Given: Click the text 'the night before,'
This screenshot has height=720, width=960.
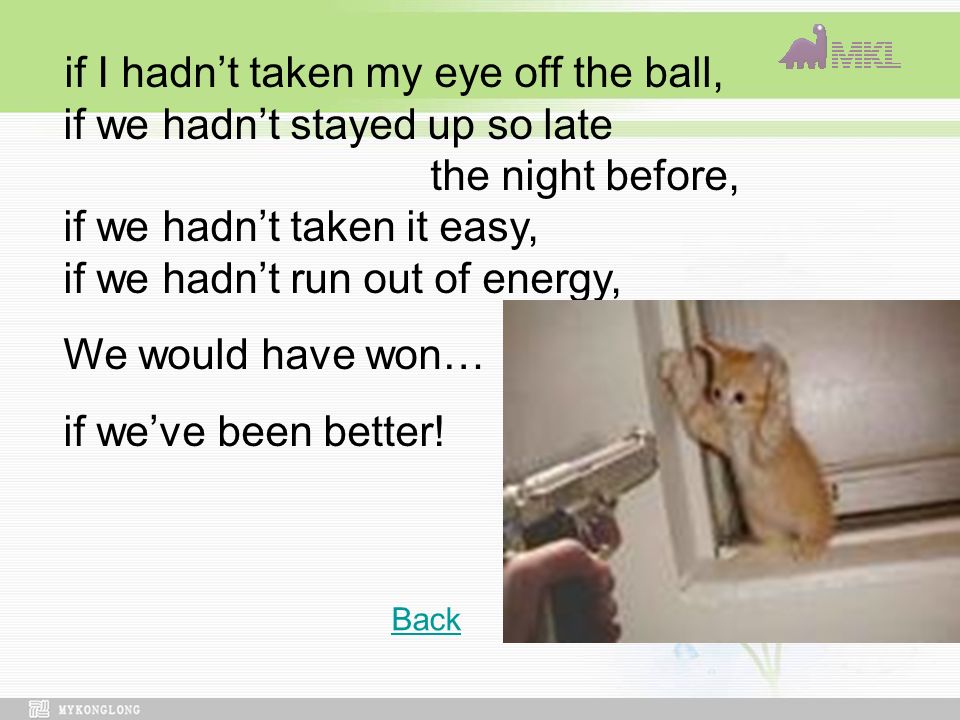Looking at the screenshot, I should (584, 176).
